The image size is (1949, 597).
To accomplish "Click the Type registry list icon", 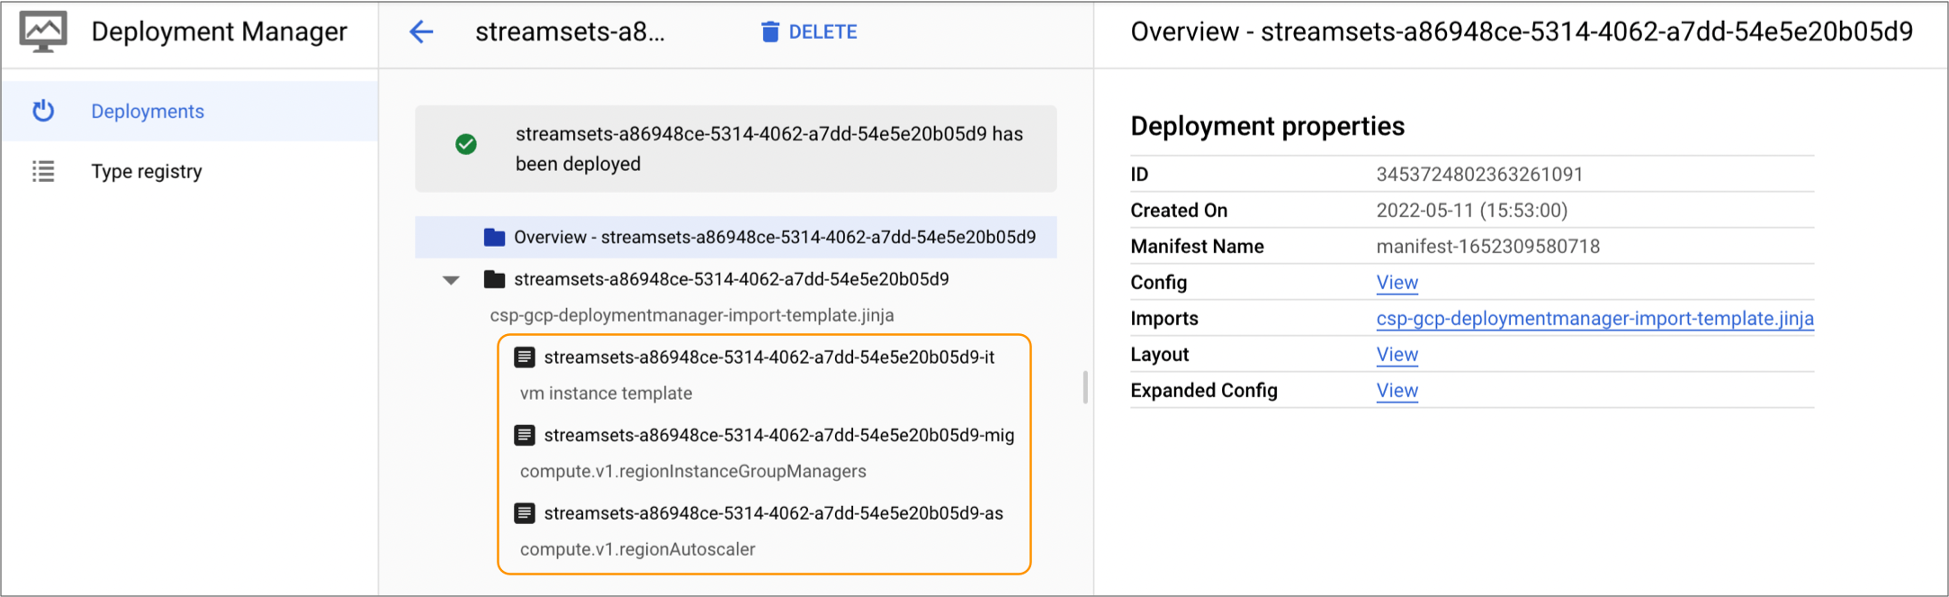I will coord(43,171).
